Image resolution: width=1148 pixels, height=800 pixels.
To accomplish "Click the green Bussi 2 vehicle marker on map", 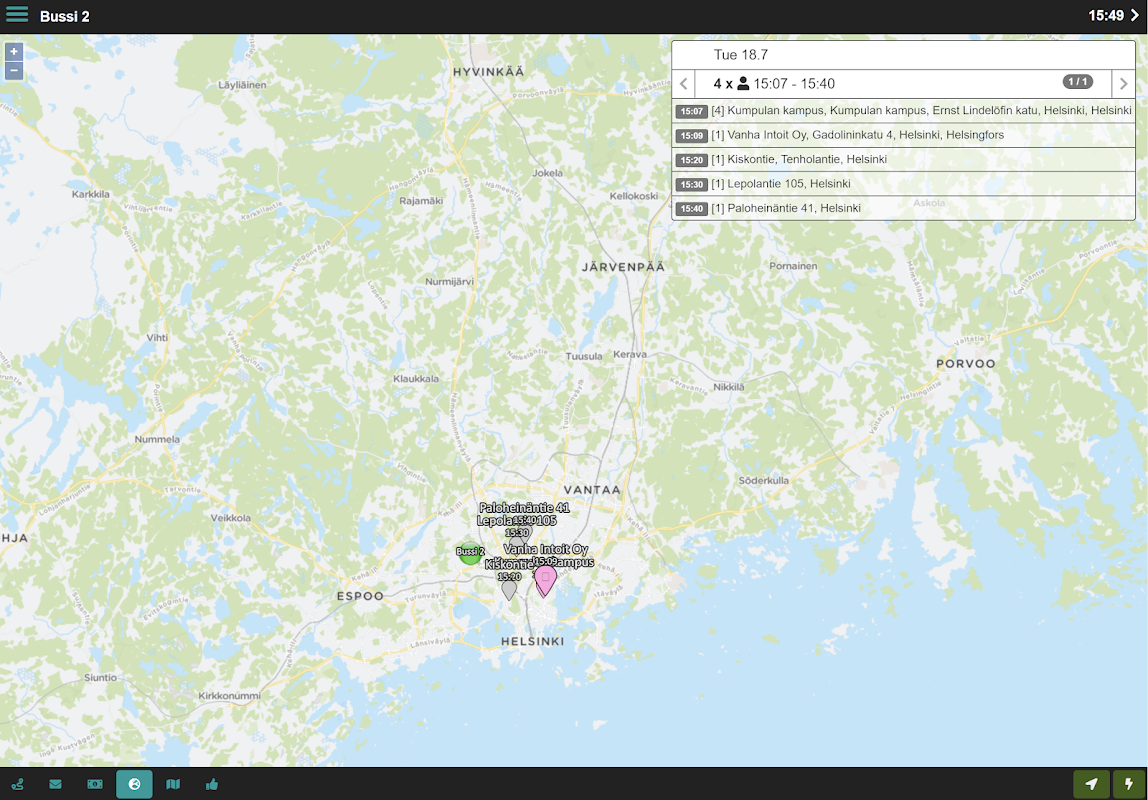I will [x=469, y=553].
